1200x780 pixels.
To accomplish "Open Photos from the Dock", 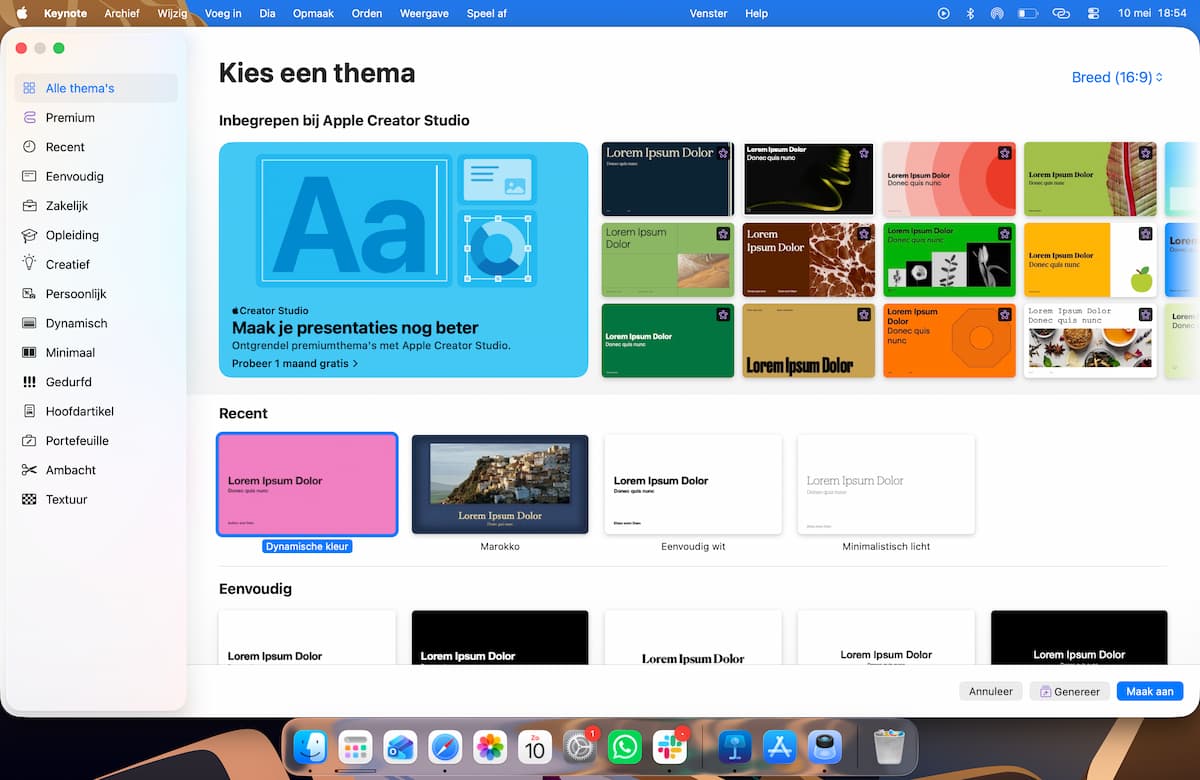I will pos(490,747).
